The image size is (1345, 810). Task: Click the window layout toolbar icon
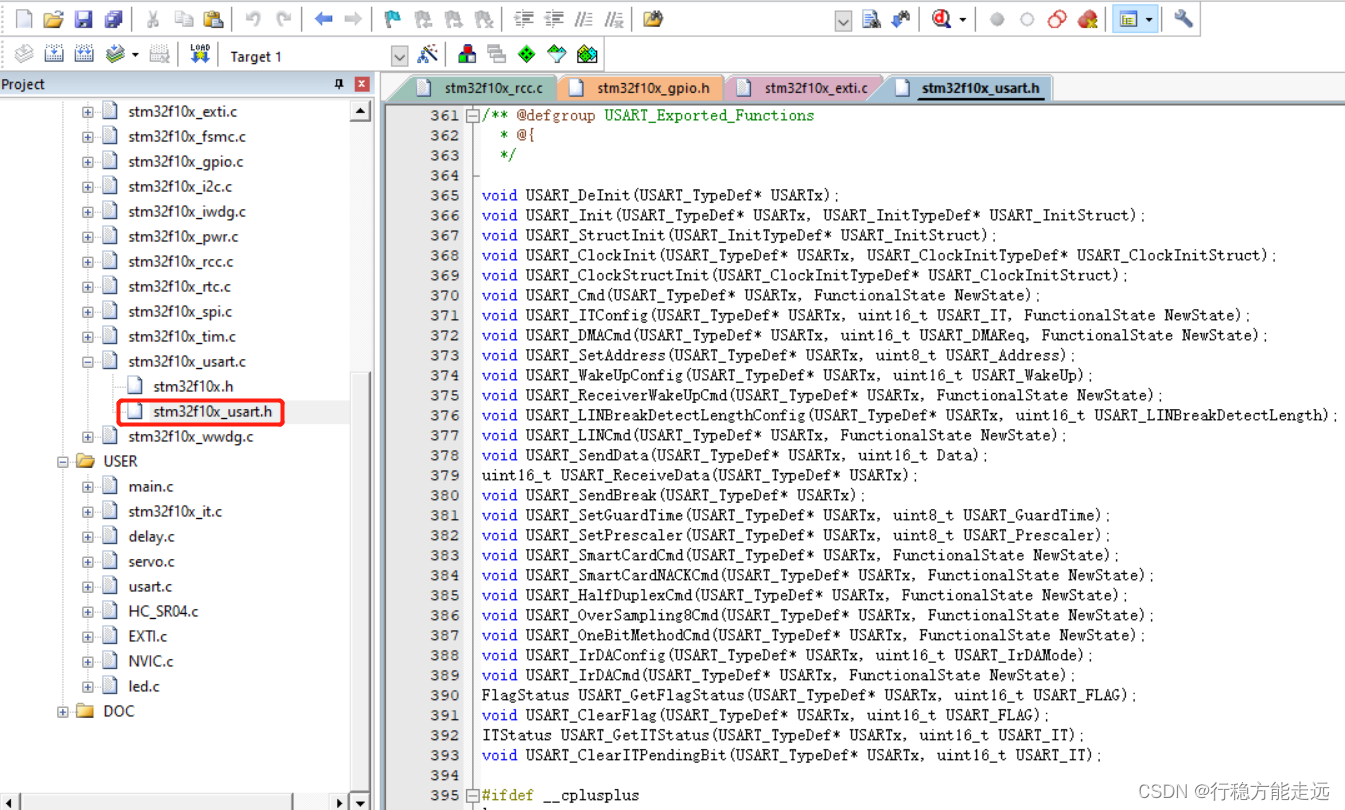(x=1129, y=19)
